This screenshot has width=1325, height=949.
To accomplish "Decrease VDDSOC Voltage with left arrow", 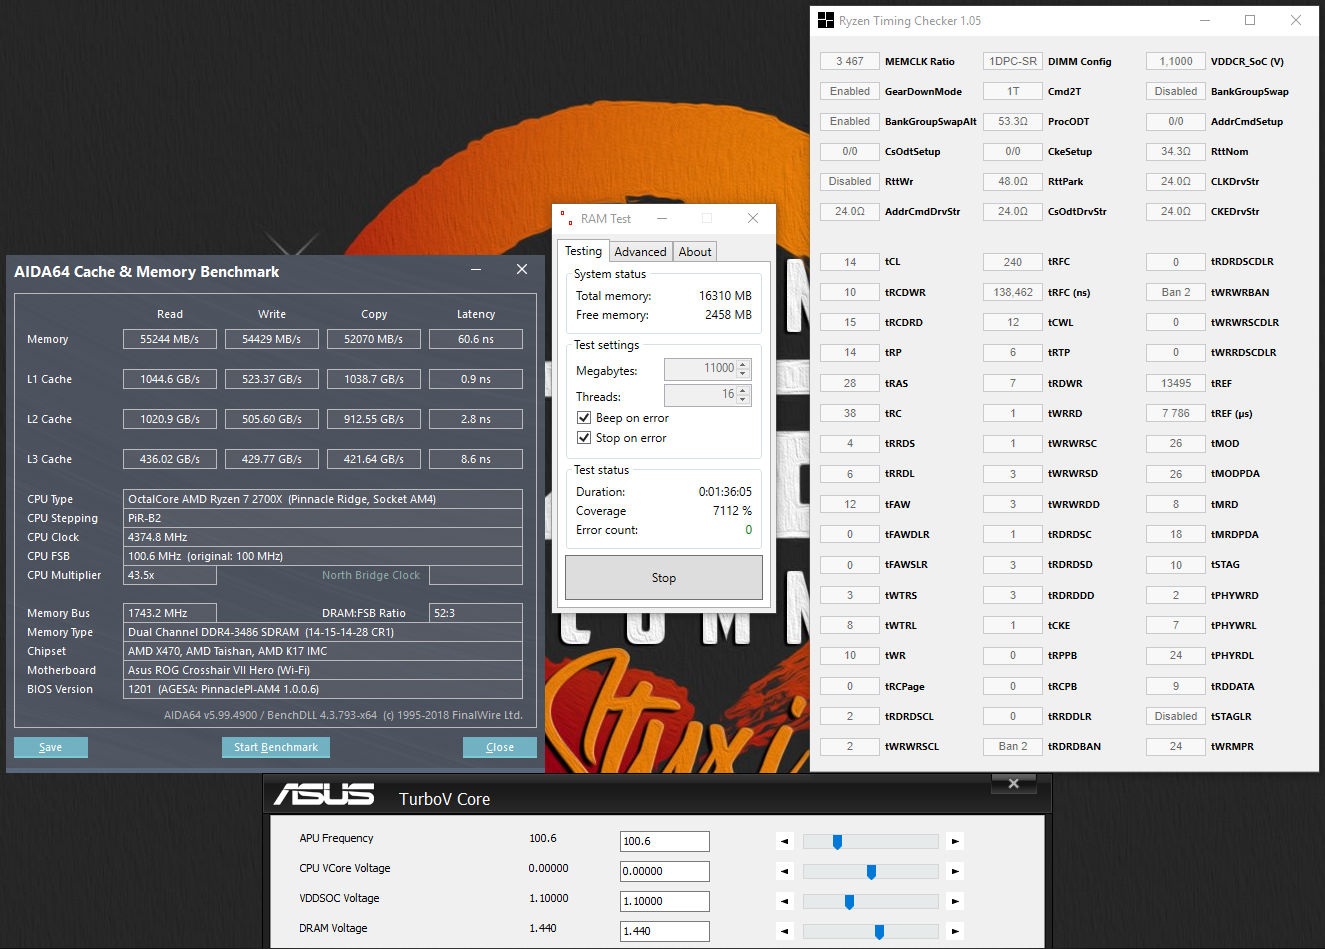I will pos(785,902).
